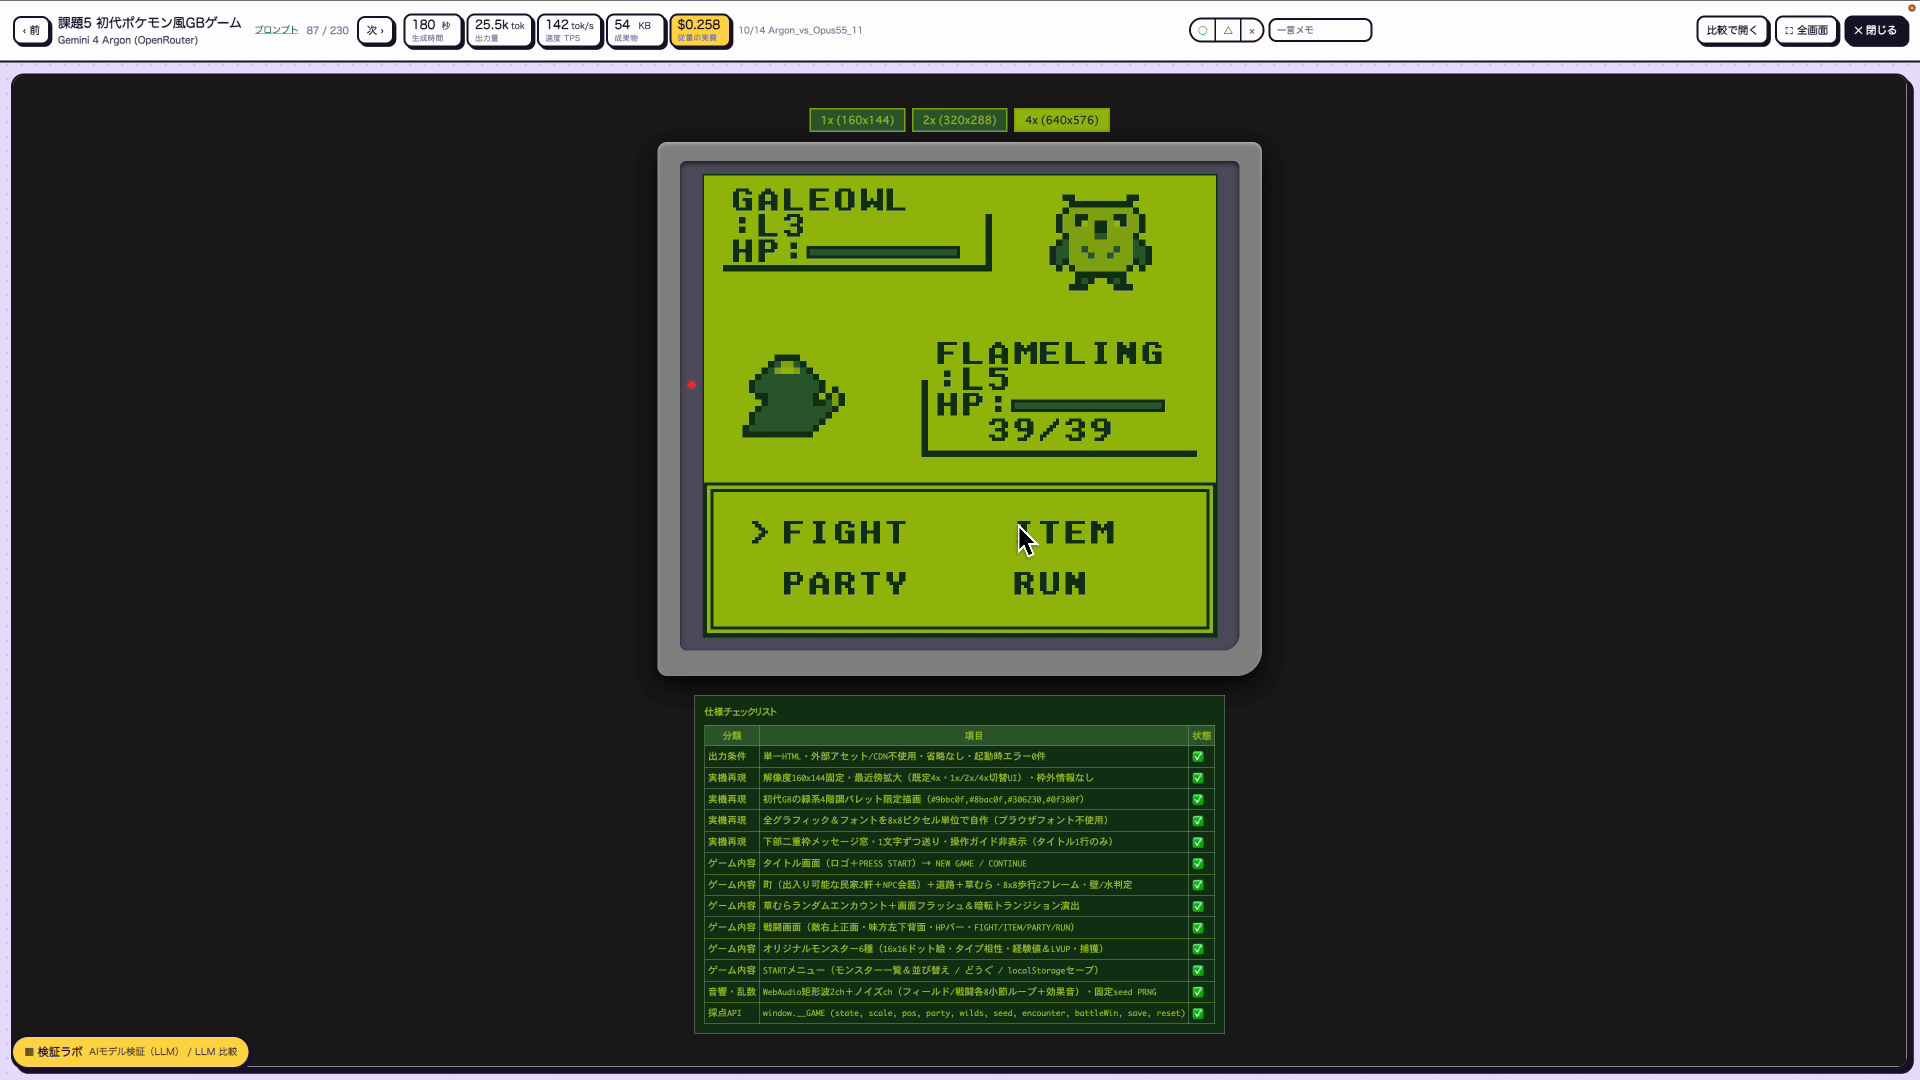
Task: Toggle checkbox for WebAudio矩形波 row
Action: (x=1198, y=992)
